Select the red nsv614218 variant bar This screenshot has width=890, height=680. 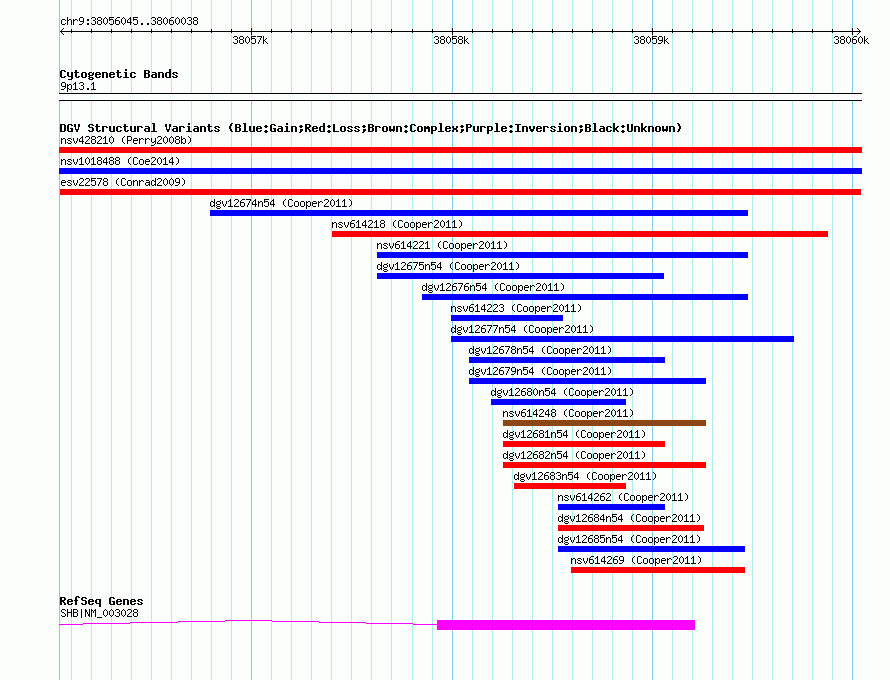tap(580, 234)
